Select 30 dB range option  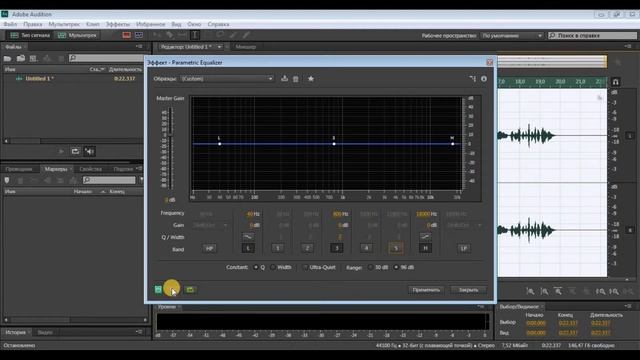[x=370, y=267]
